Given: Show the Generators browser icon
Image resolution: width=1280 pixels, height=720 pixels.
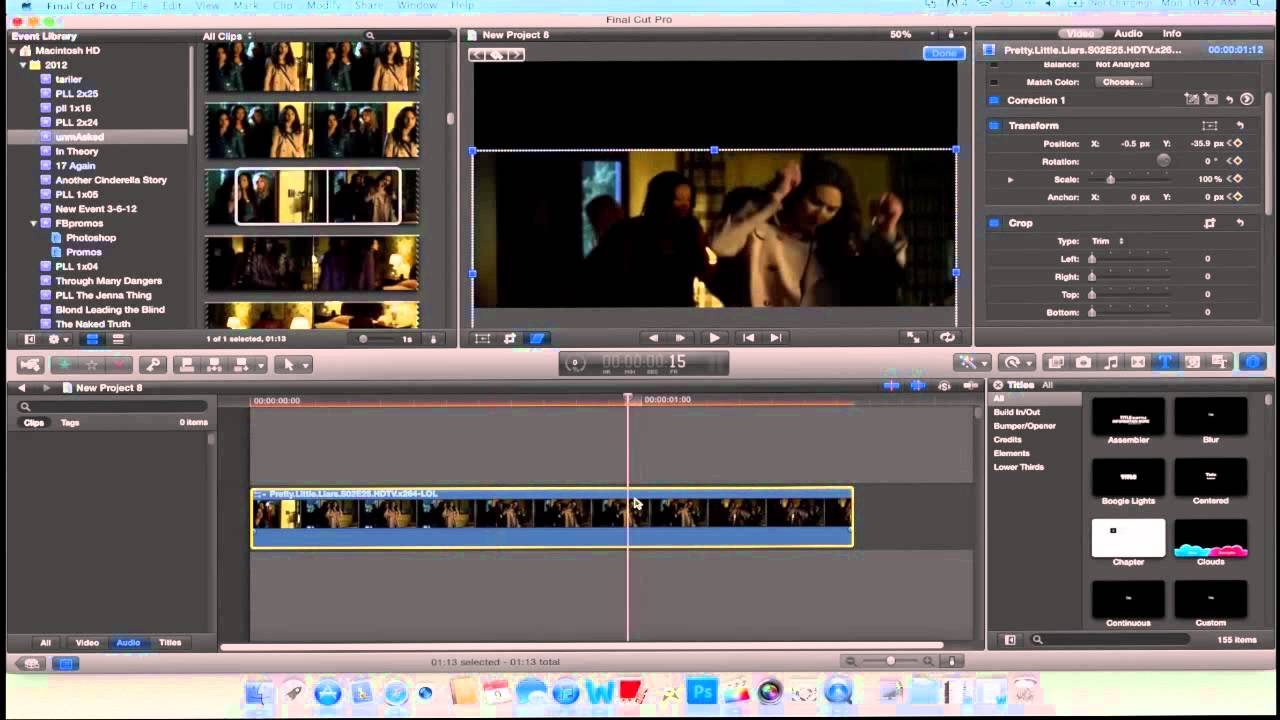Looking at the screenshot, I should [x=1192, y=362].
